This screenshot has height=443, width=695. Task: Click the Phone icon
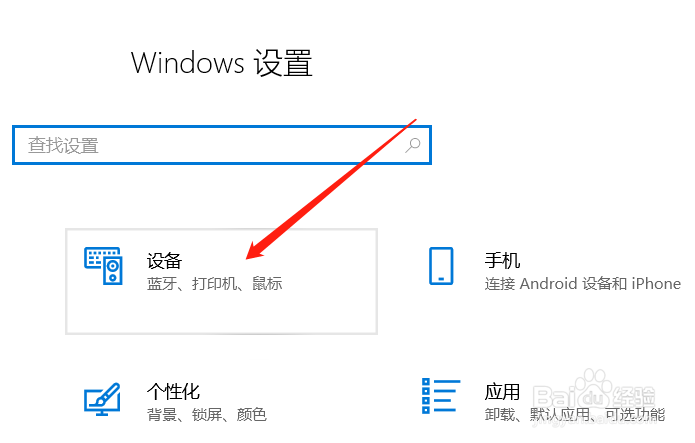441,266
